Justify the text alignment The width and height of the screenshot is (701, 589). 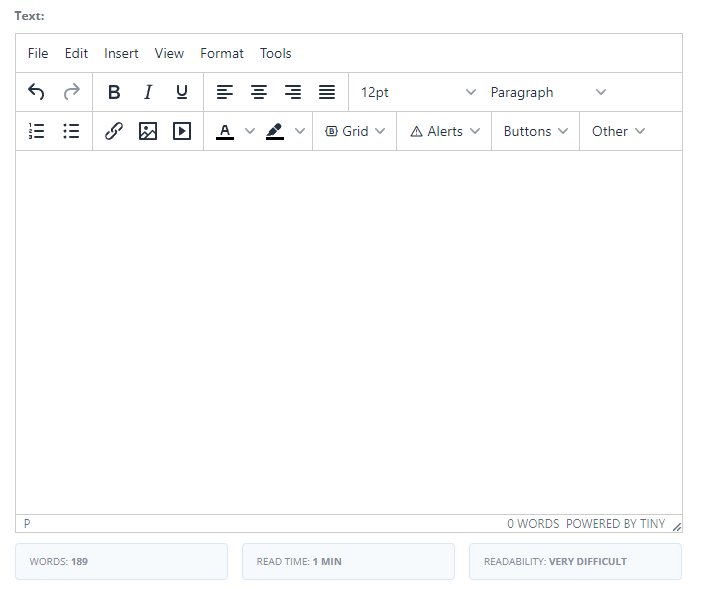click(x=327, y=92)
